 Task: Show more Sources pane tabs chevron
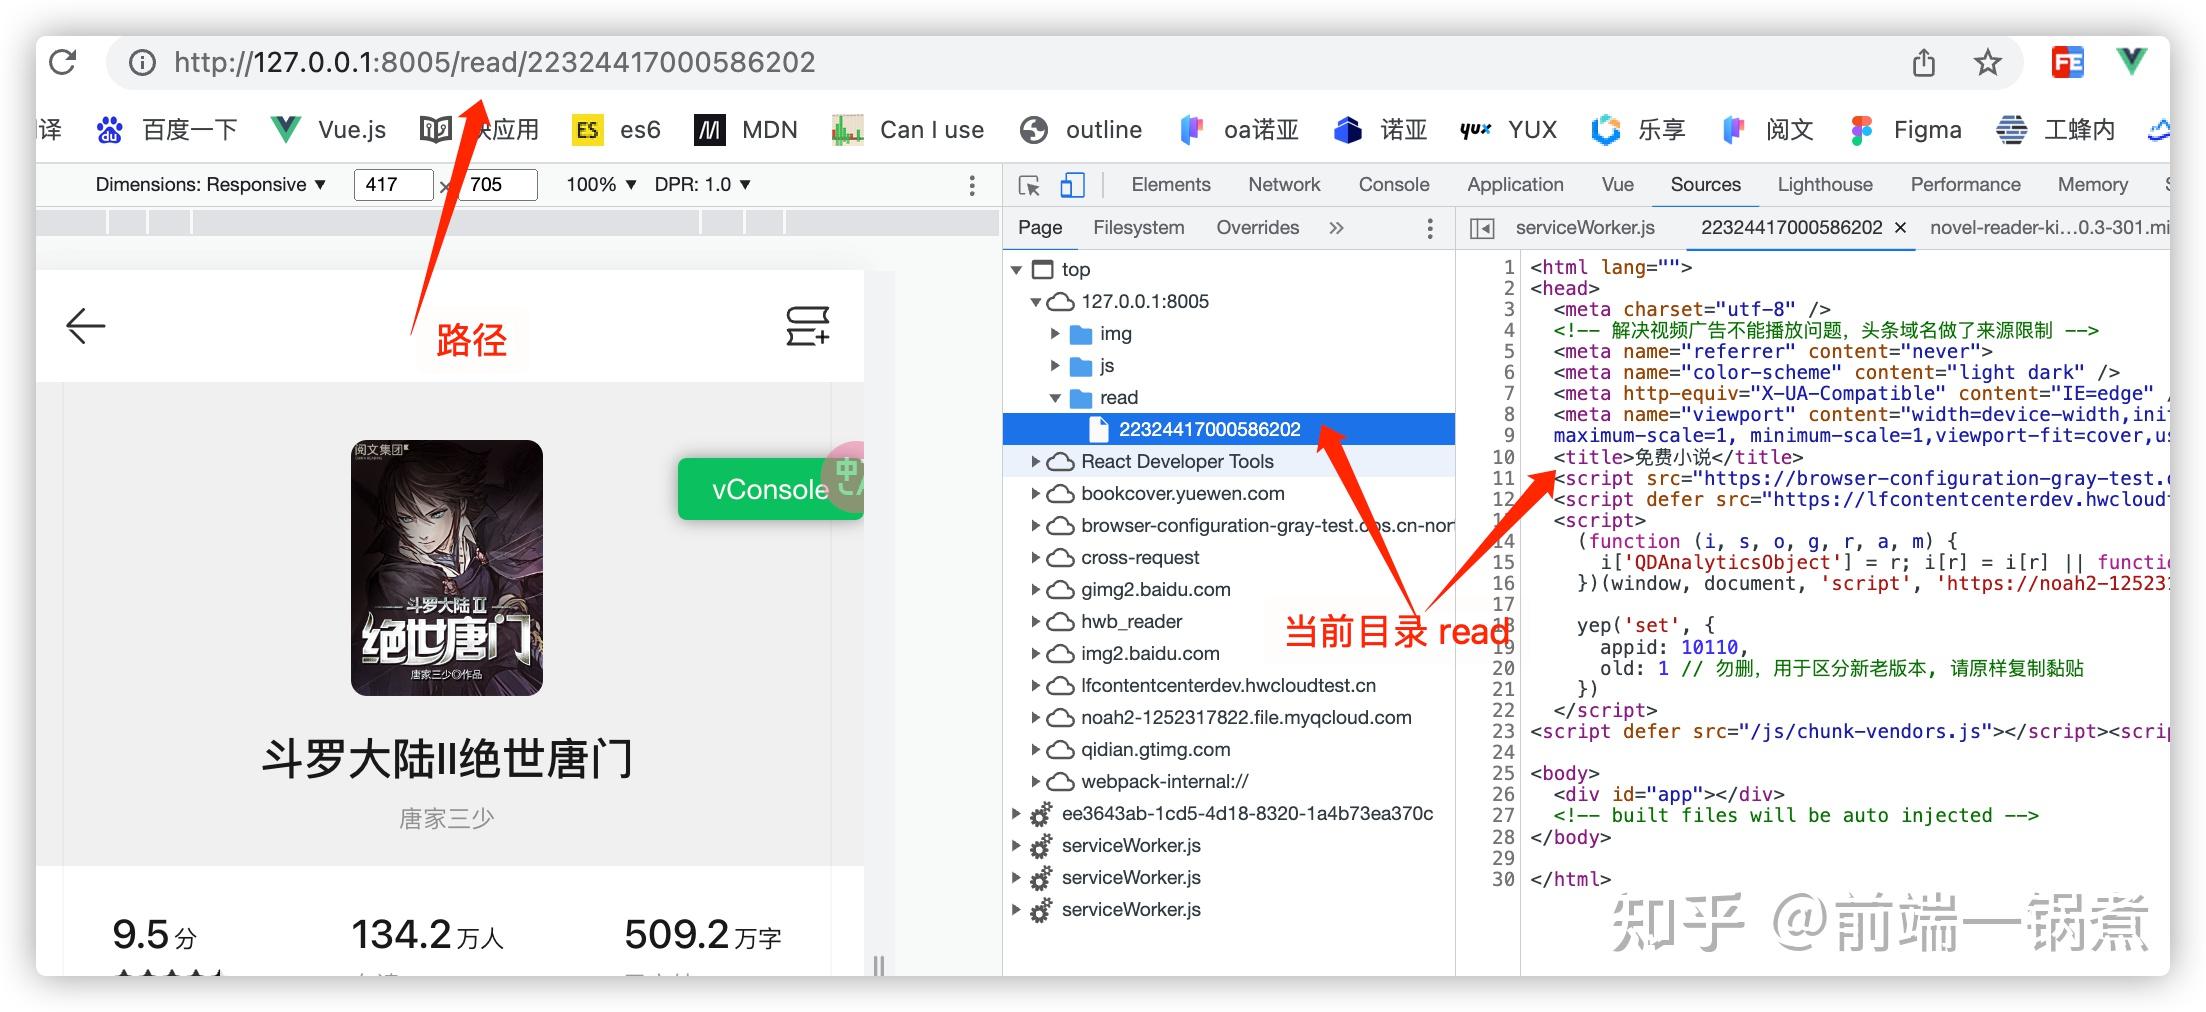1336,228
